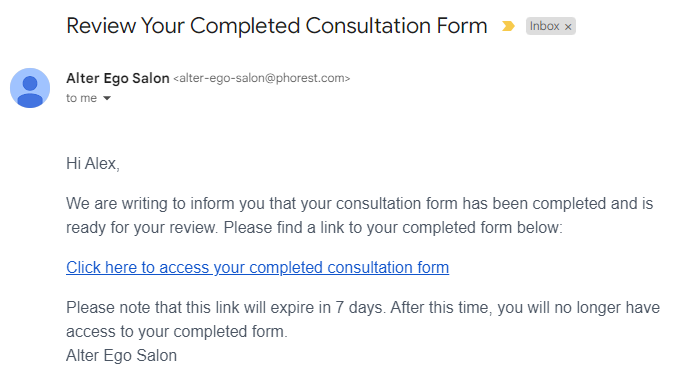The image size is (682, 373).
Task: Click the Inbox label chip text
Action: point(544,26)
